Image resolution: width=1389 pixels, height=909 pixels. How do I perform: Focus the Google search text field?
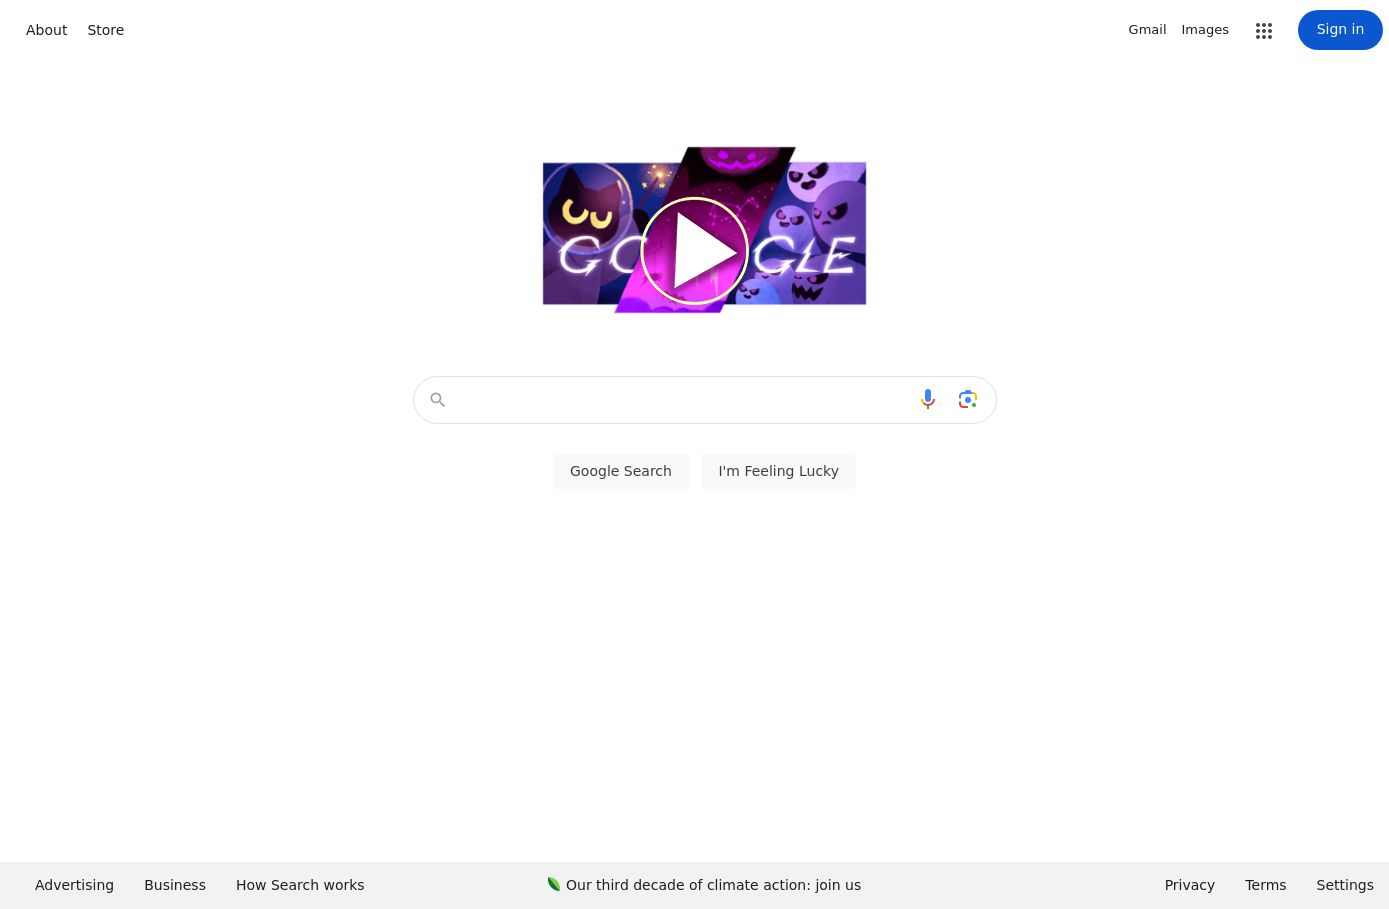coord(682,399)
